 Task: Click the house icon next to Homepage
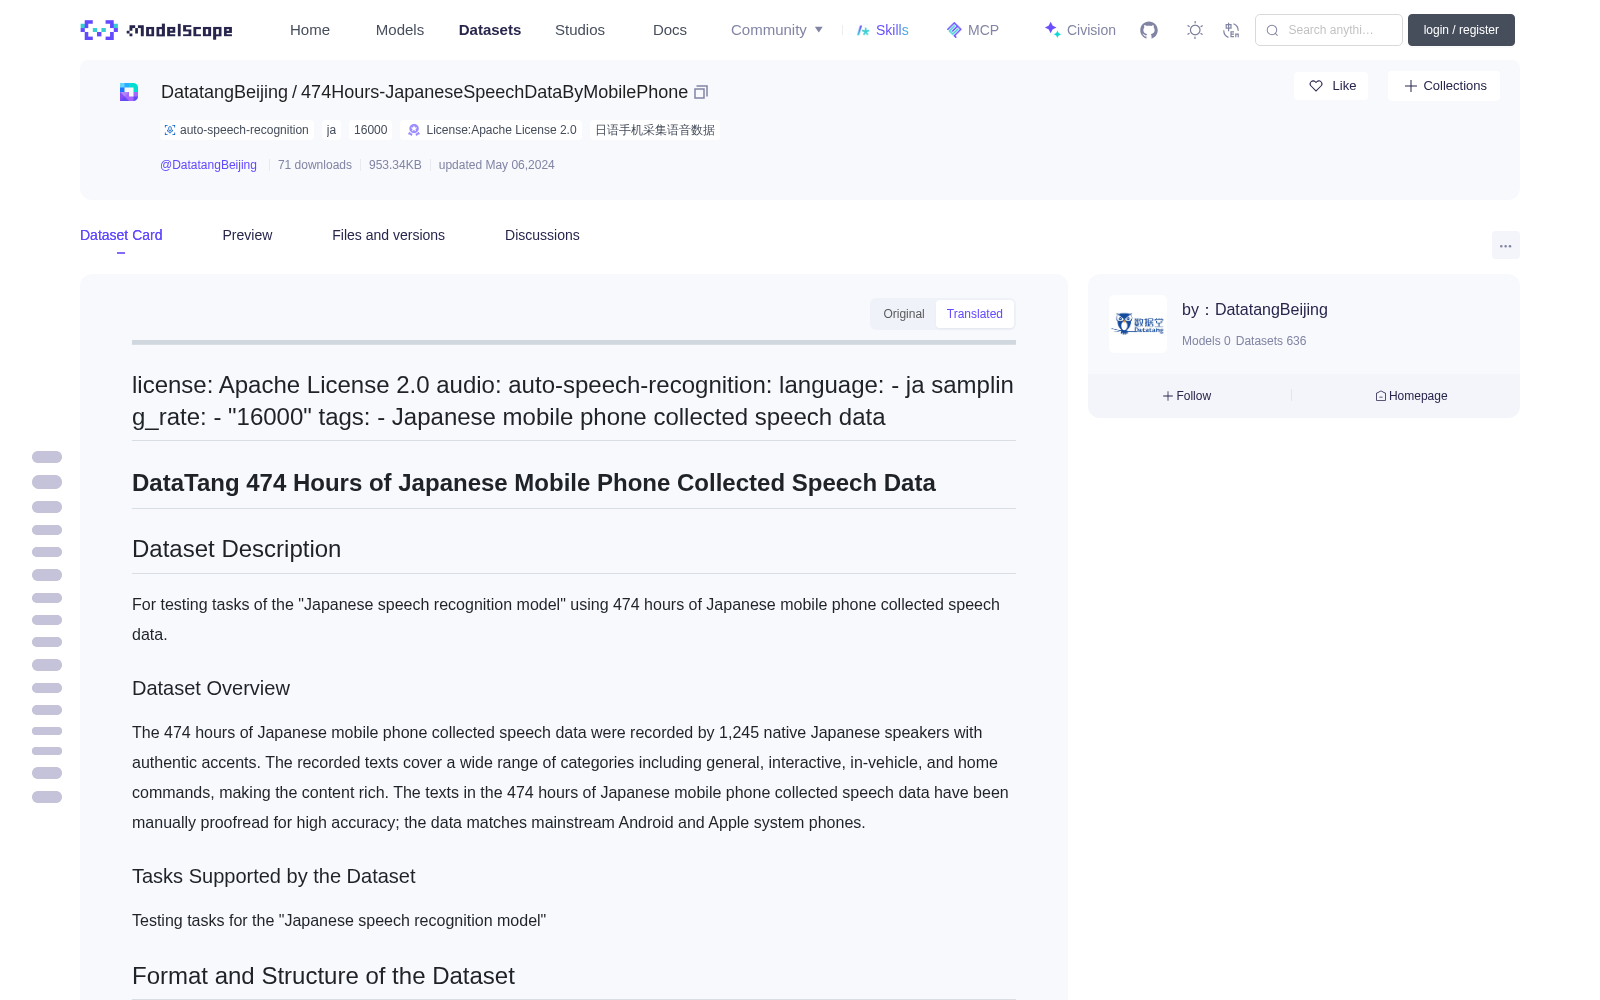coord(1381,396)
